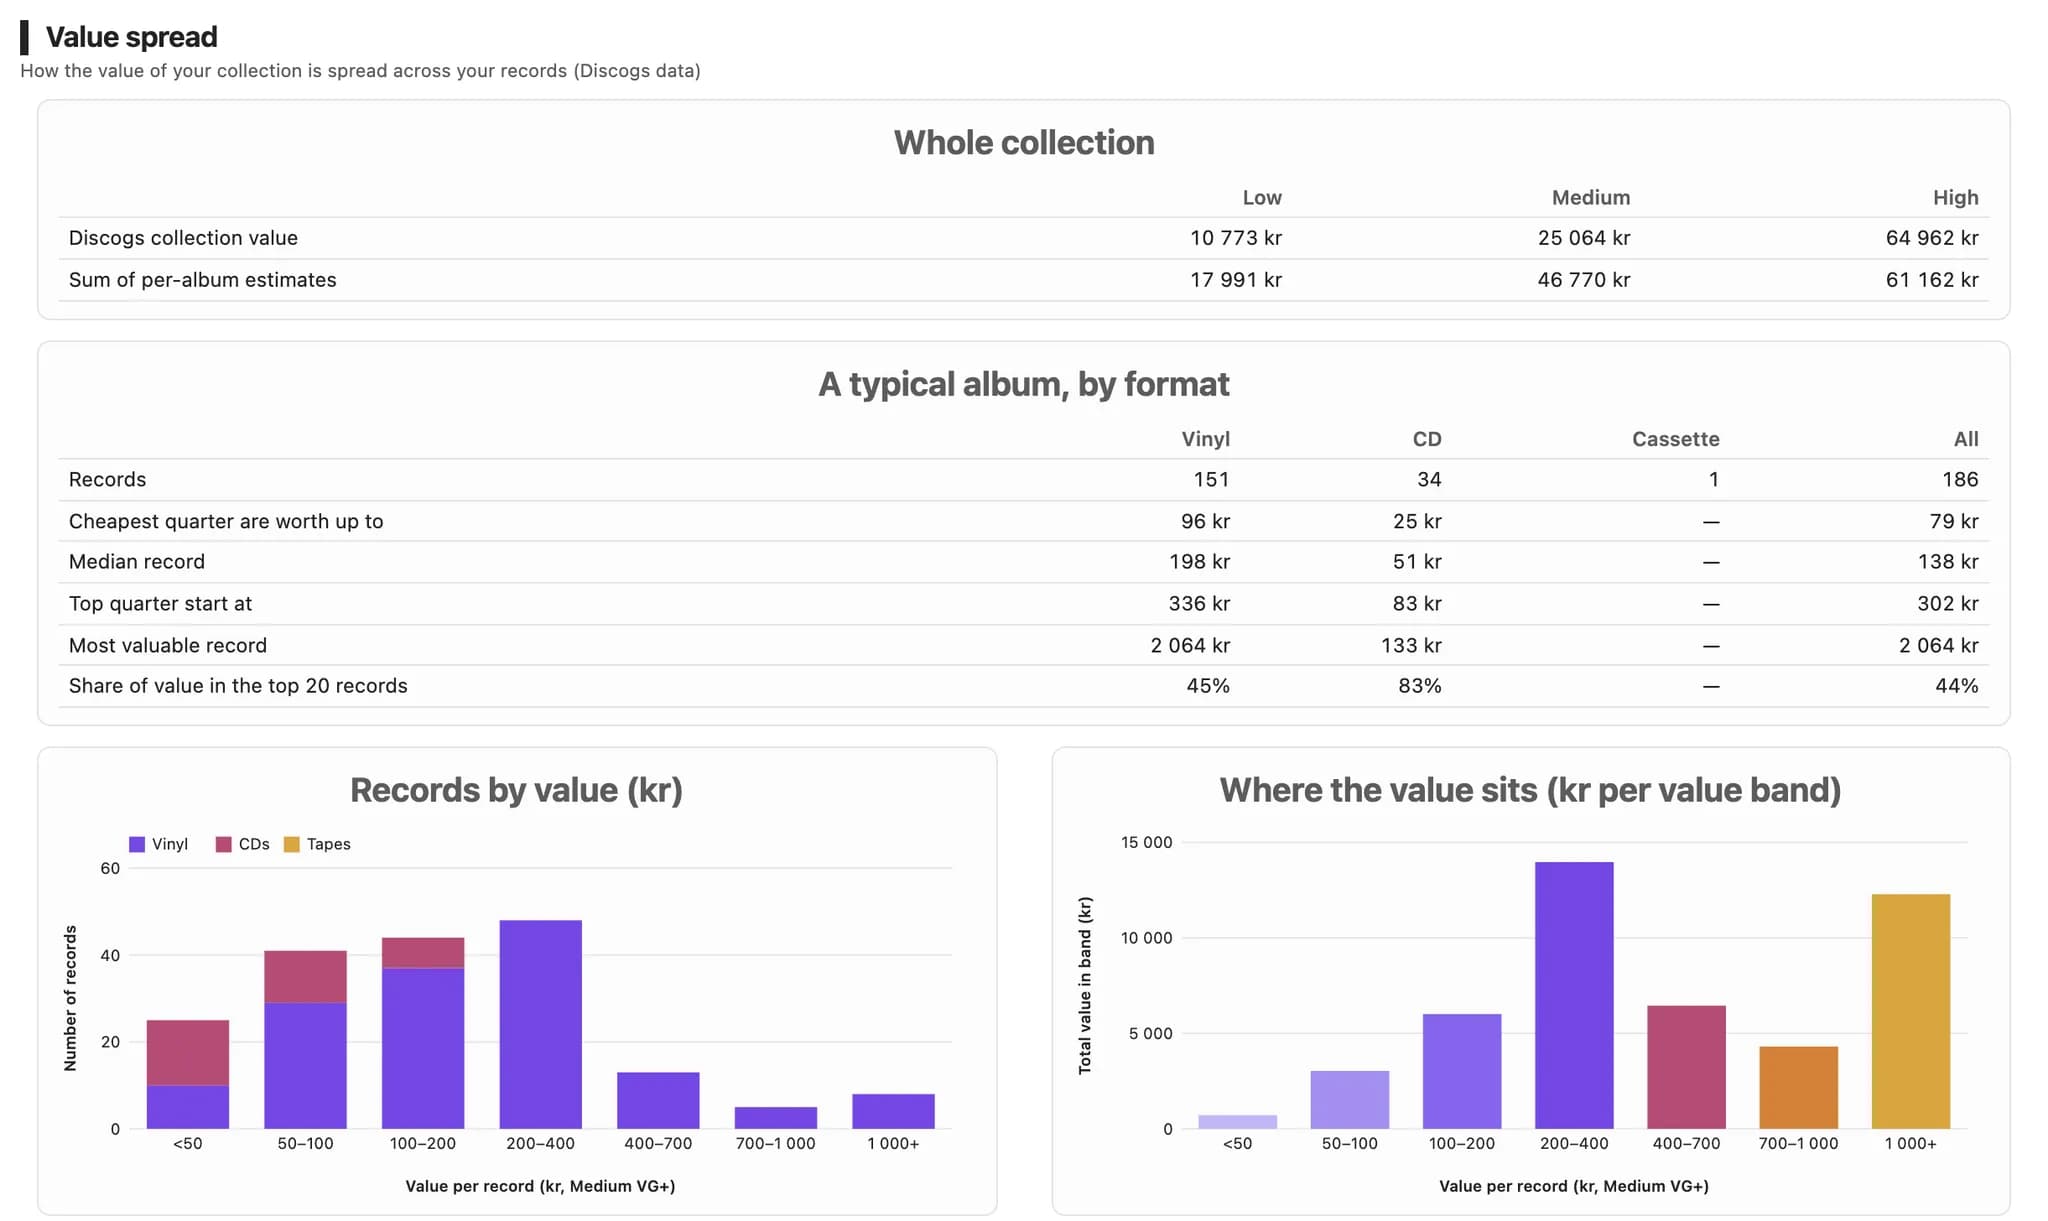Image resolution: width=2048 pixels, height=1221 pixels.
Task: Click the 61 162 kr value
Action: [x=1932, y=280]
